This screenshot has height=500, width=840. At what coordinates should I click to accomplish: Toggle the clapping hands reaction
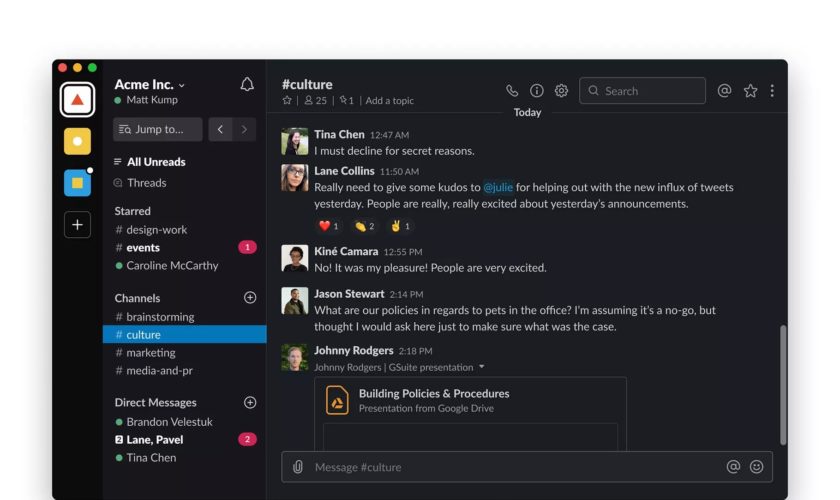[x=364, y=226]
